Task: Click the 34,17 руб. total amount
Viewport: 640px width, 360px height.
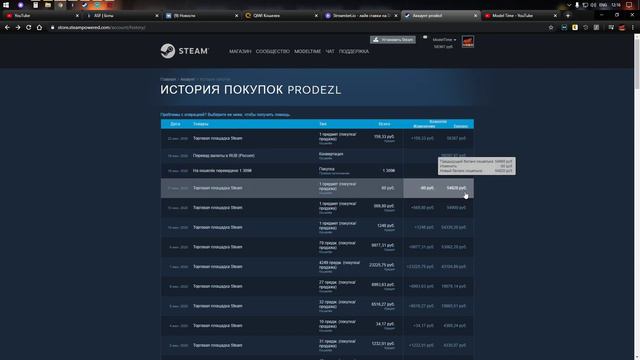Action: [x=386, y=324]
